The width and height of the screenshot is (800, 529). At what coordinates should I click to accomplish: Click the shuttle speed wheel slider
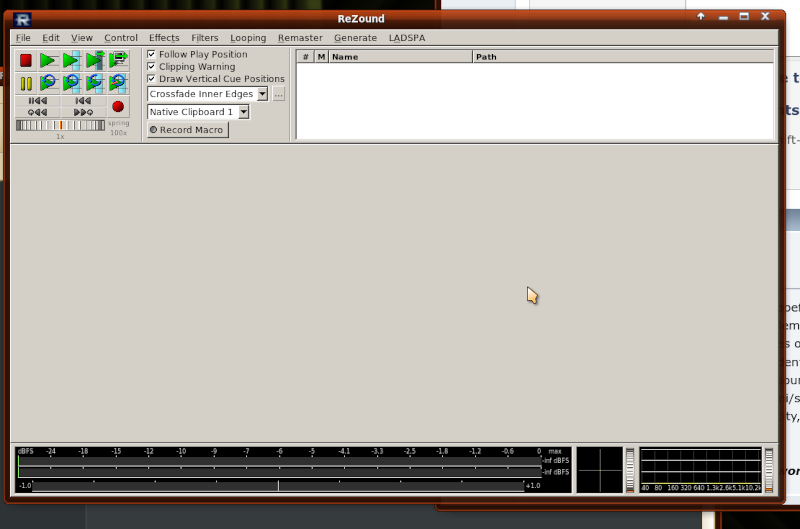[x=60, y=125]
